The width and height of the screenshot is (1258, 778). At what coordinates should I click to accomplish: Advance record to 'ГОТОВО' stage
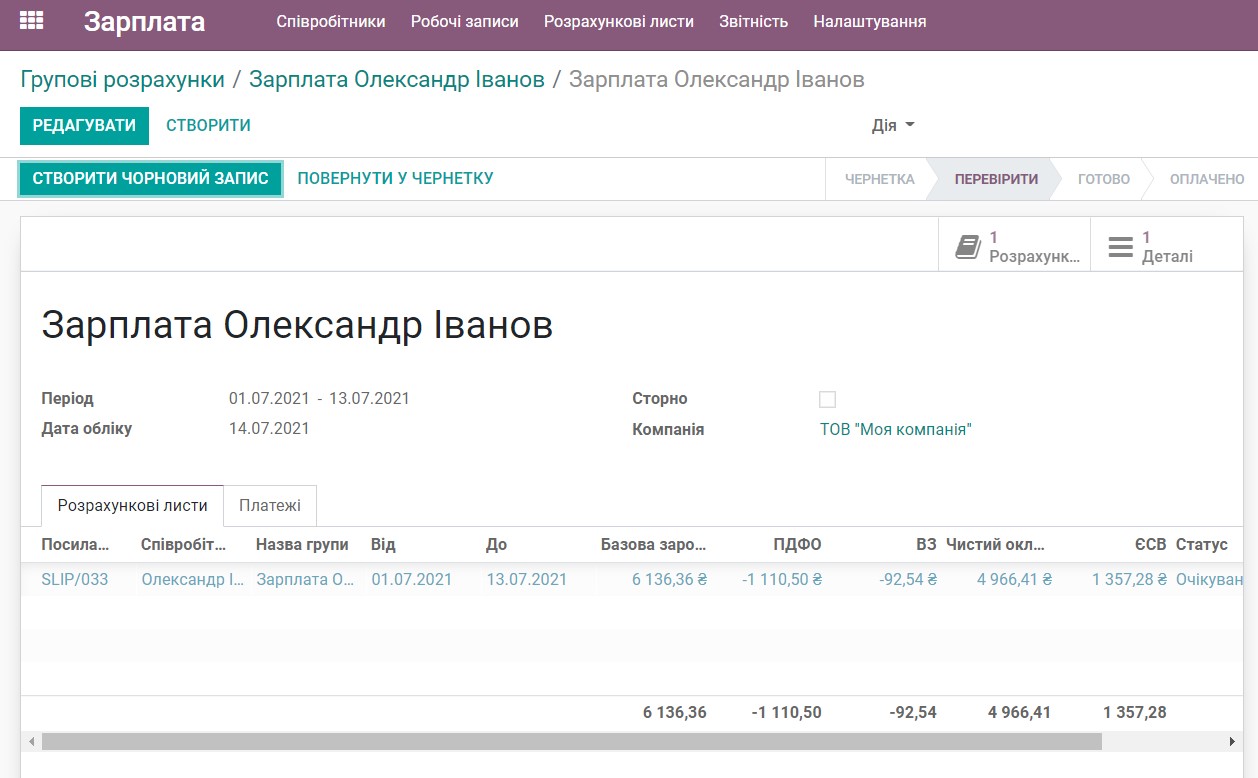(1103, 179)
